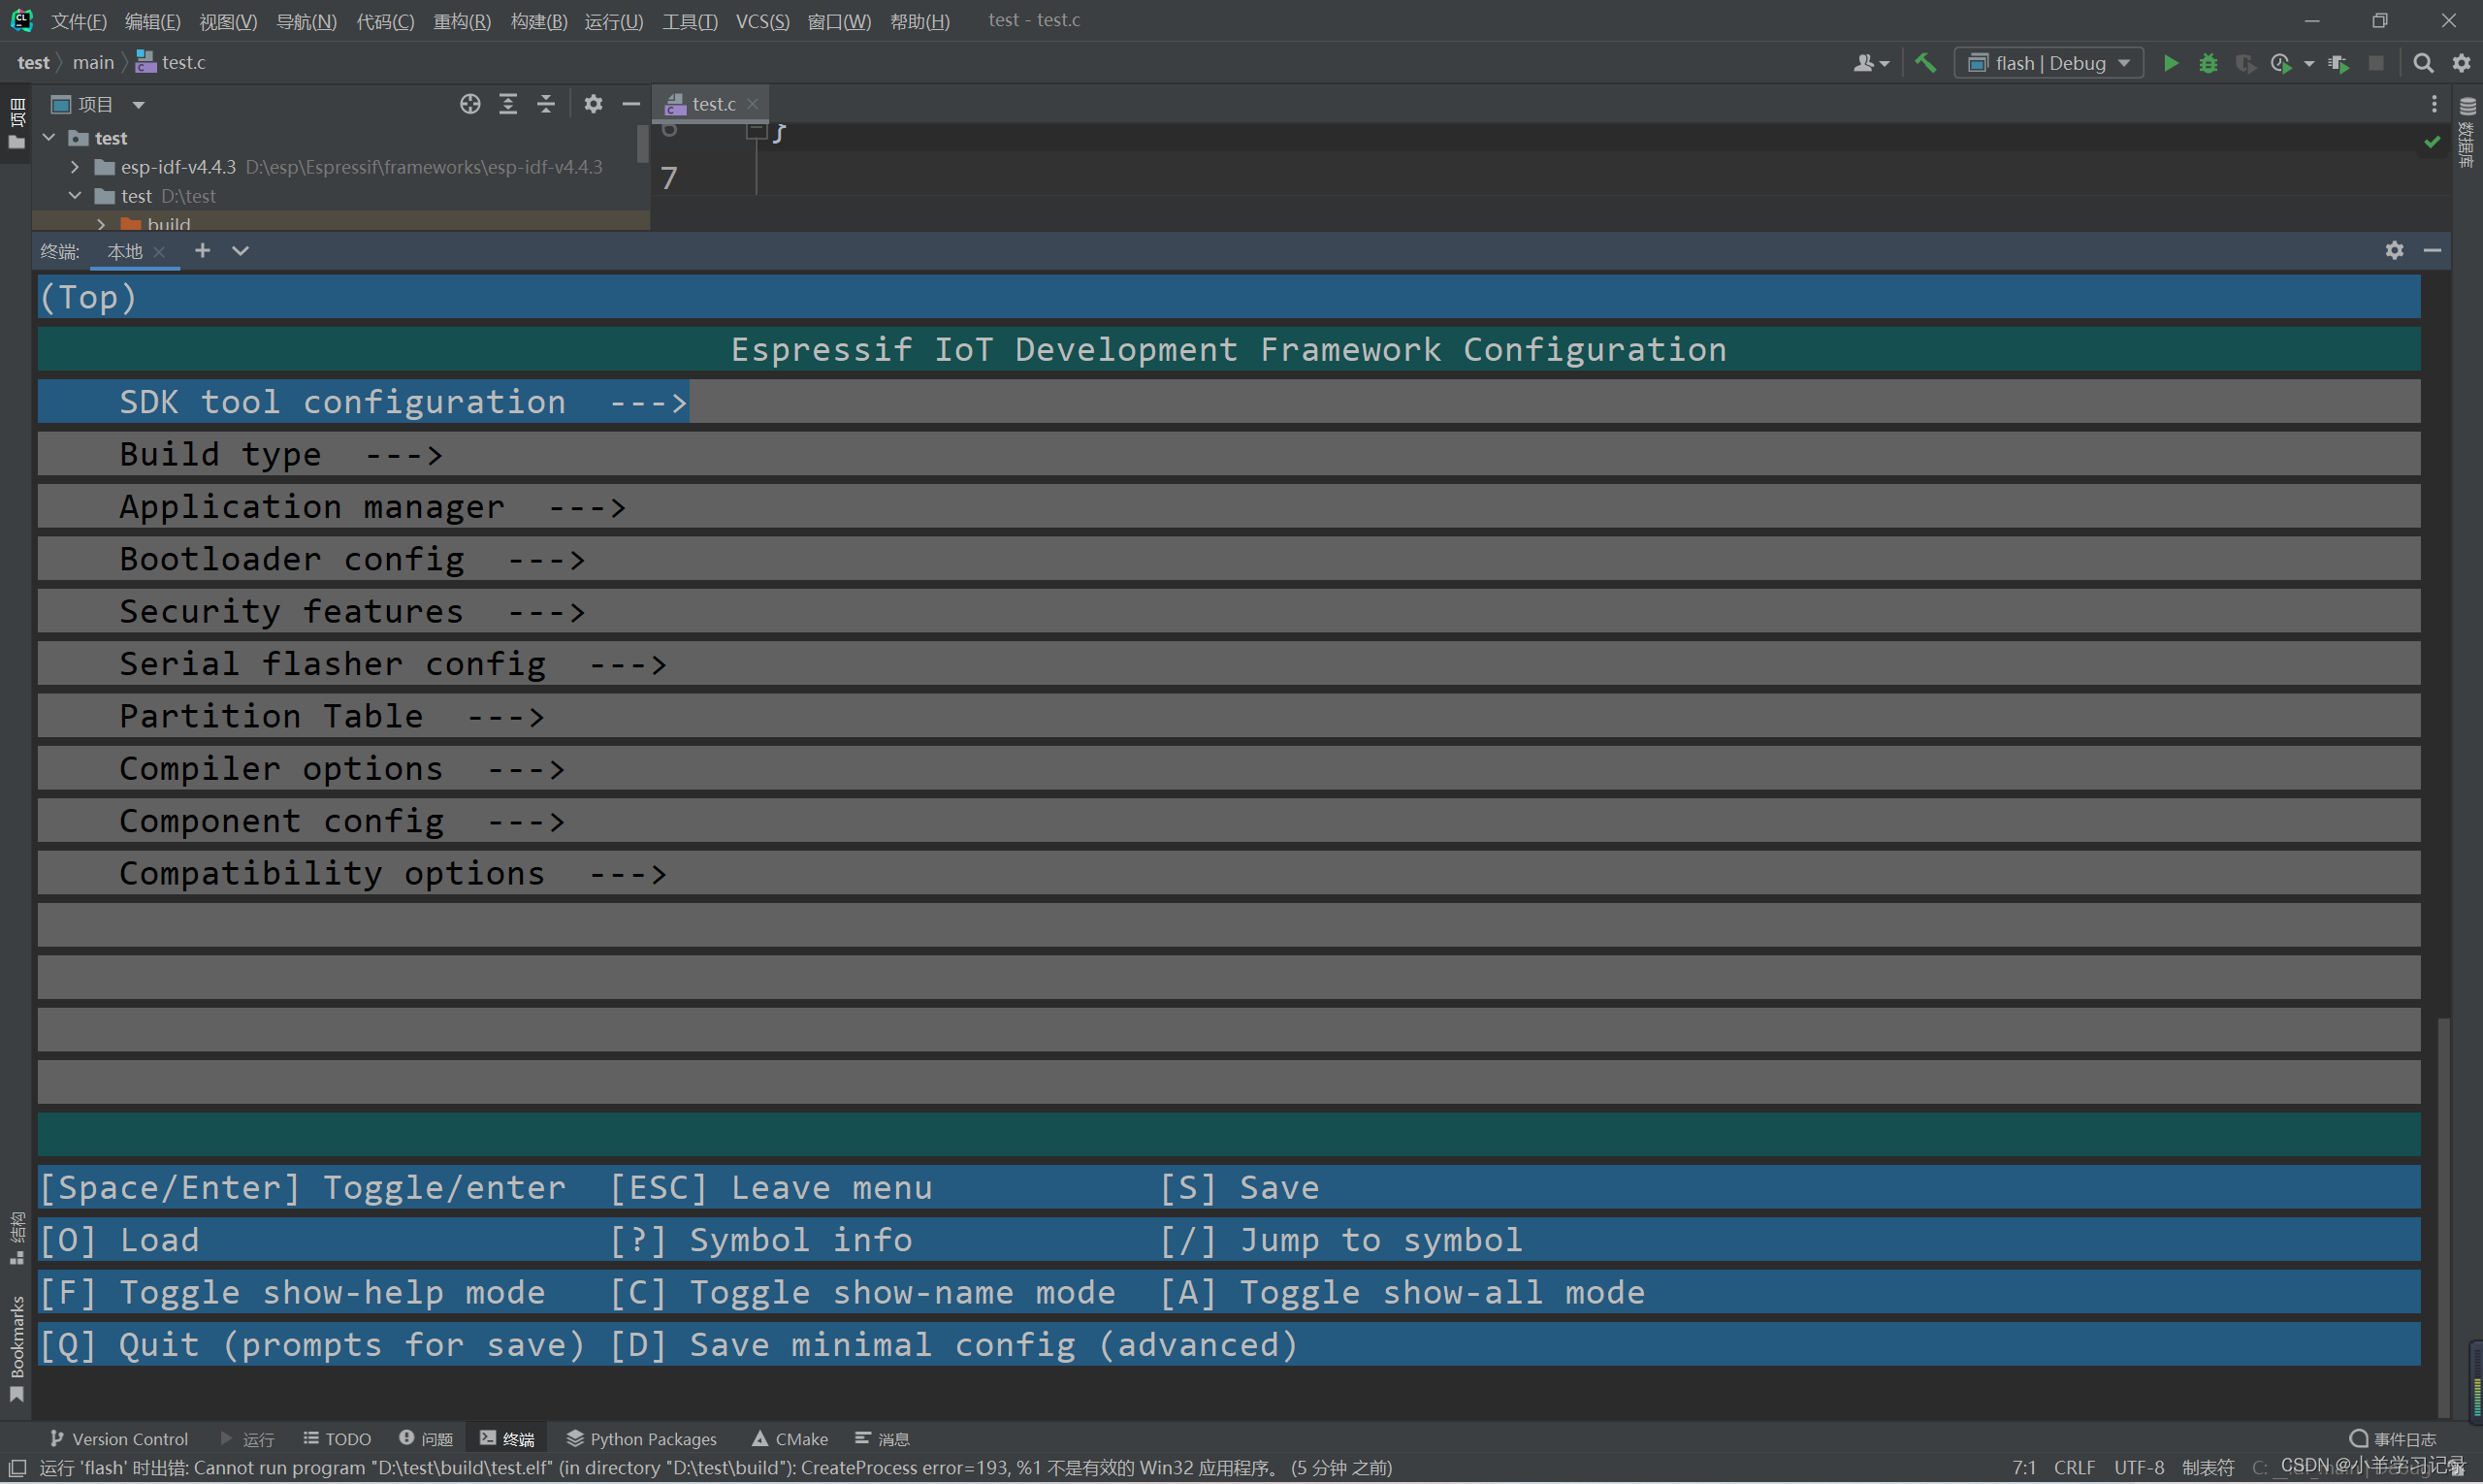Open Search Everywhere magnifier icon
Image resolution: width=2483 pixels, height=1484 pixels.
pyautogui.click(x=2422, y=63)
